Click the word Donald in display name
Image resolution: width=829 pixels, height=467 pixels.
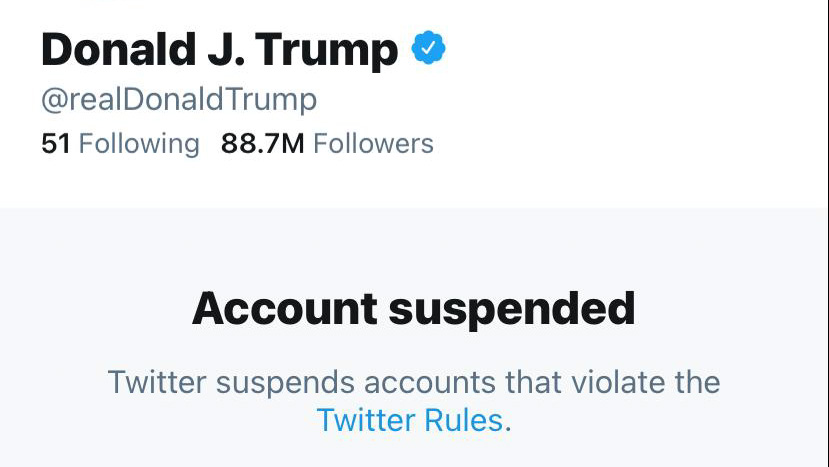tap(119, 49)
